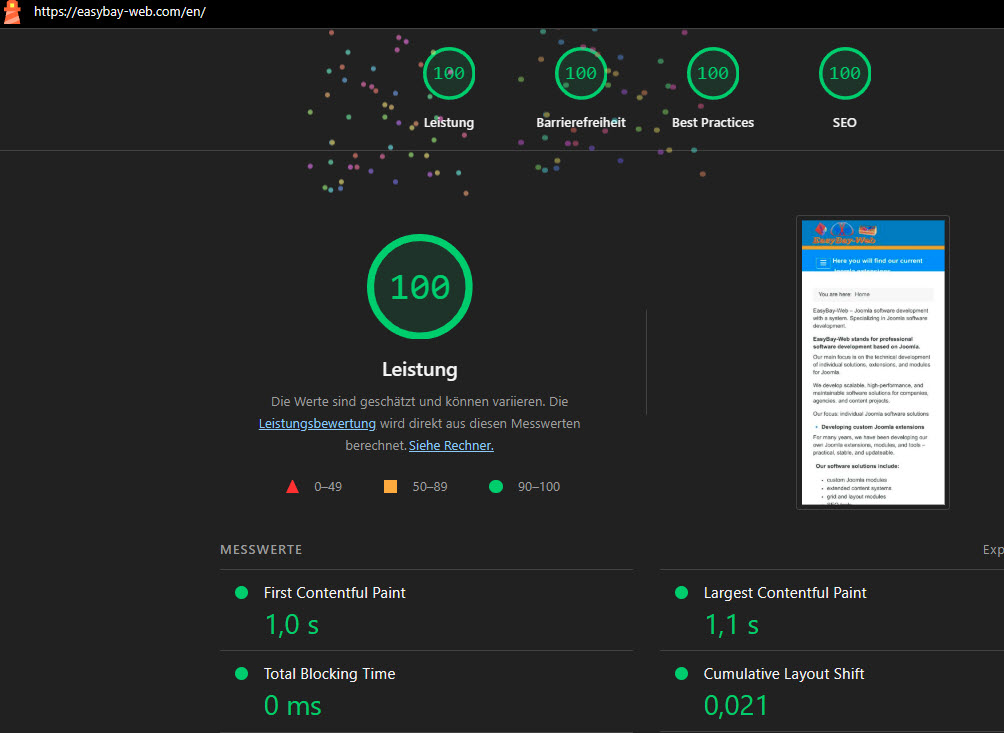Jump to Best Practices category label
1004x733 pixels.
coord(713,123)
